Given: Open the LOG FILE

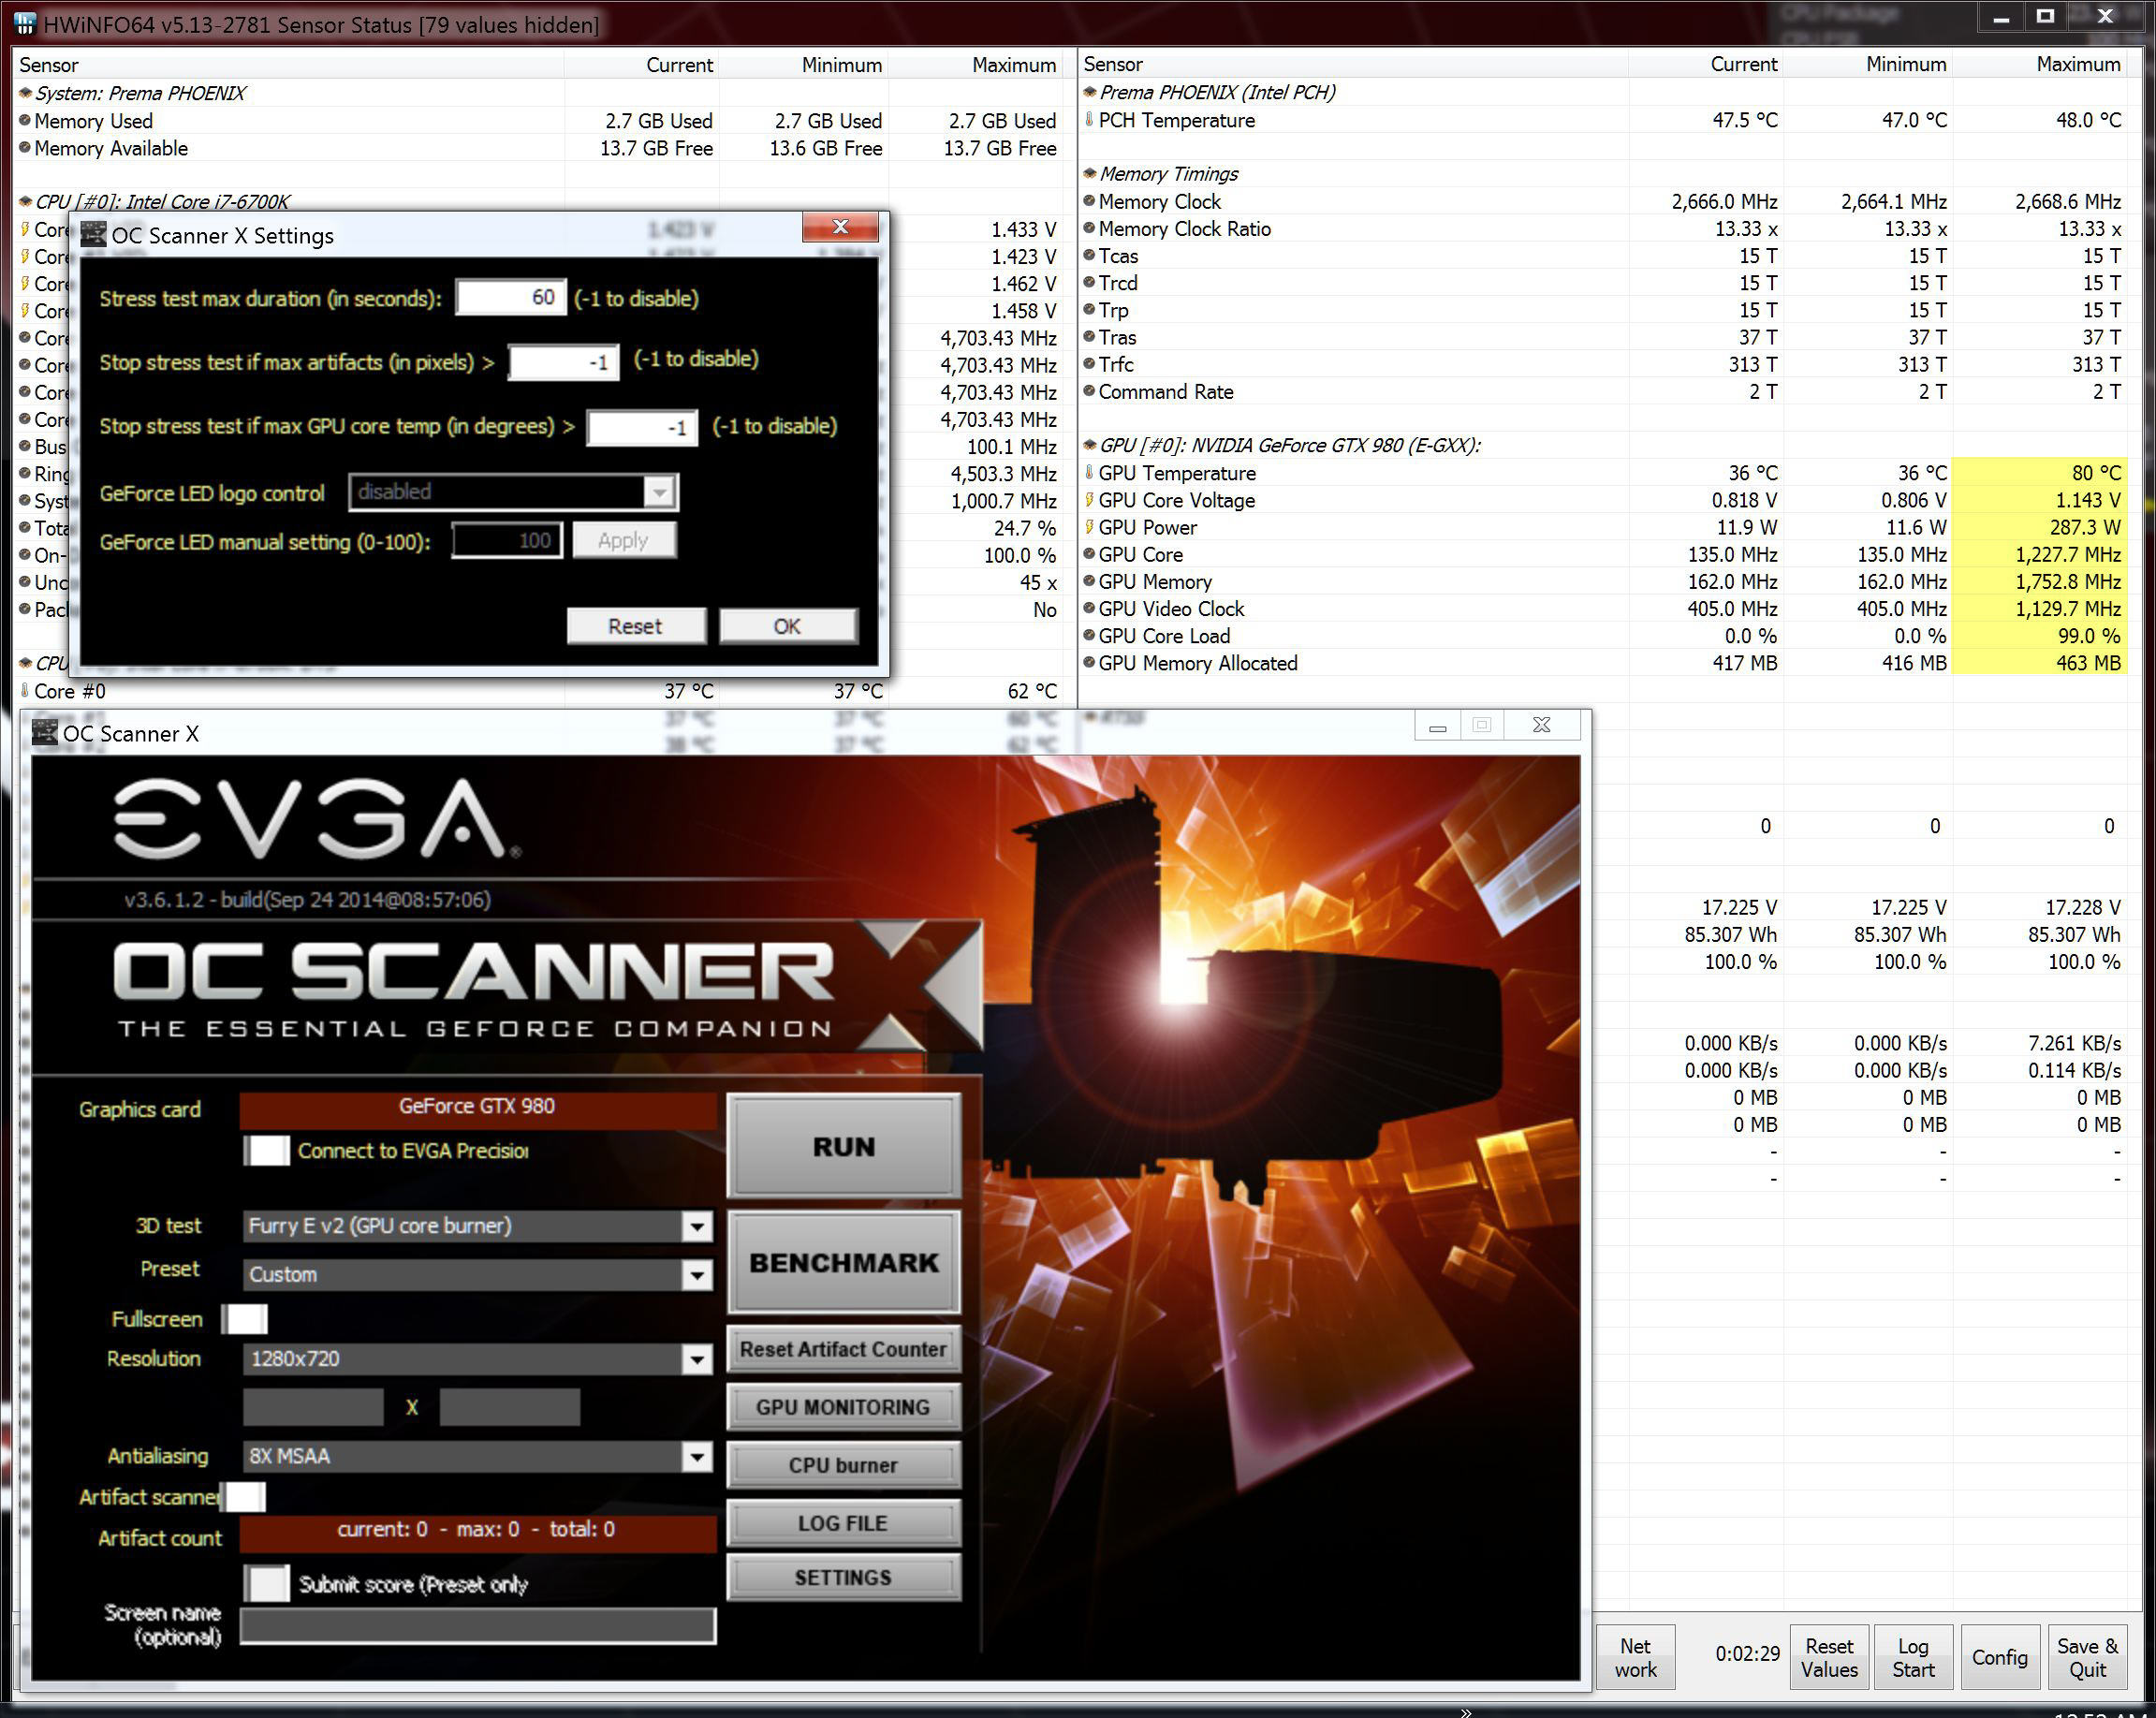Looking at the screenshot, I should [x=844, y=1523].
